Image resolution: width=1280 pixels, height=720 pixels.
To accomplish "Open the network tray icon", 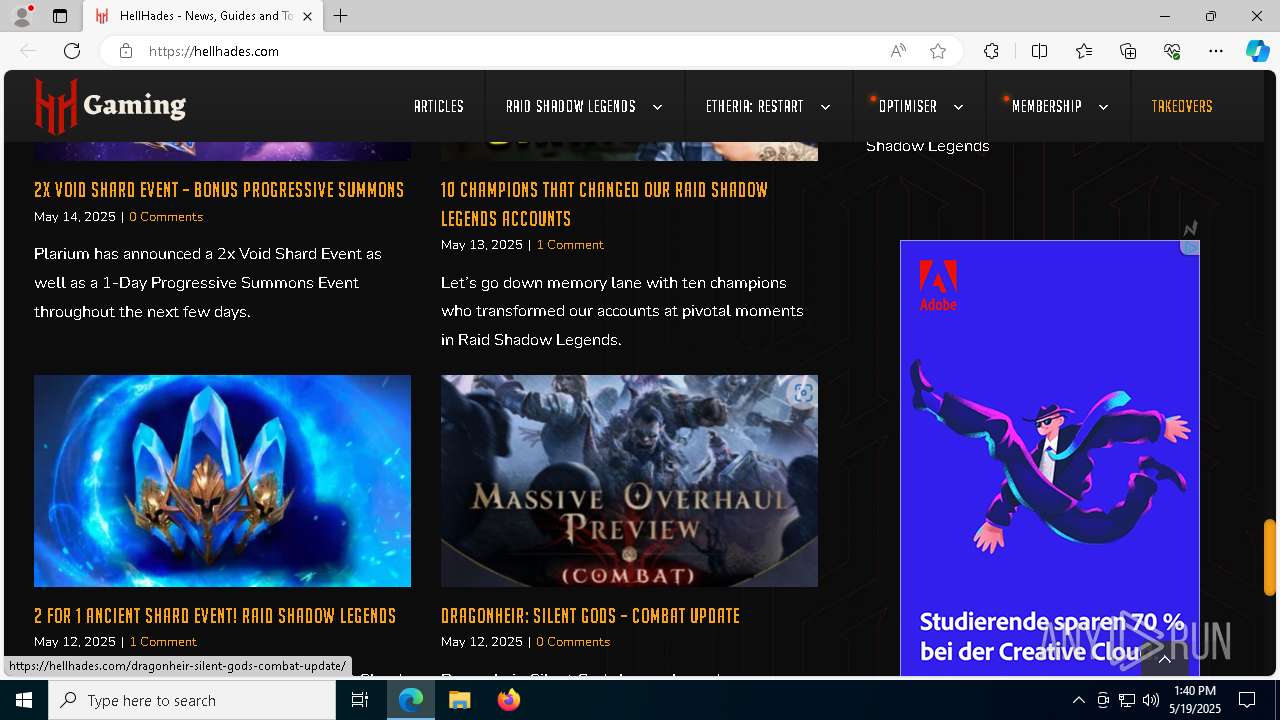I will coord(1127,700).
